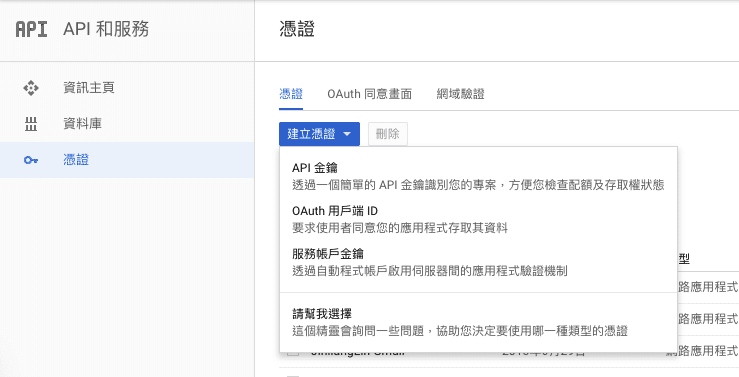This screenshot has width=739, height=377.
Task: Click the 這個精靈會詢問 description text
Action: pyautogui.click(x=460, y=331)
